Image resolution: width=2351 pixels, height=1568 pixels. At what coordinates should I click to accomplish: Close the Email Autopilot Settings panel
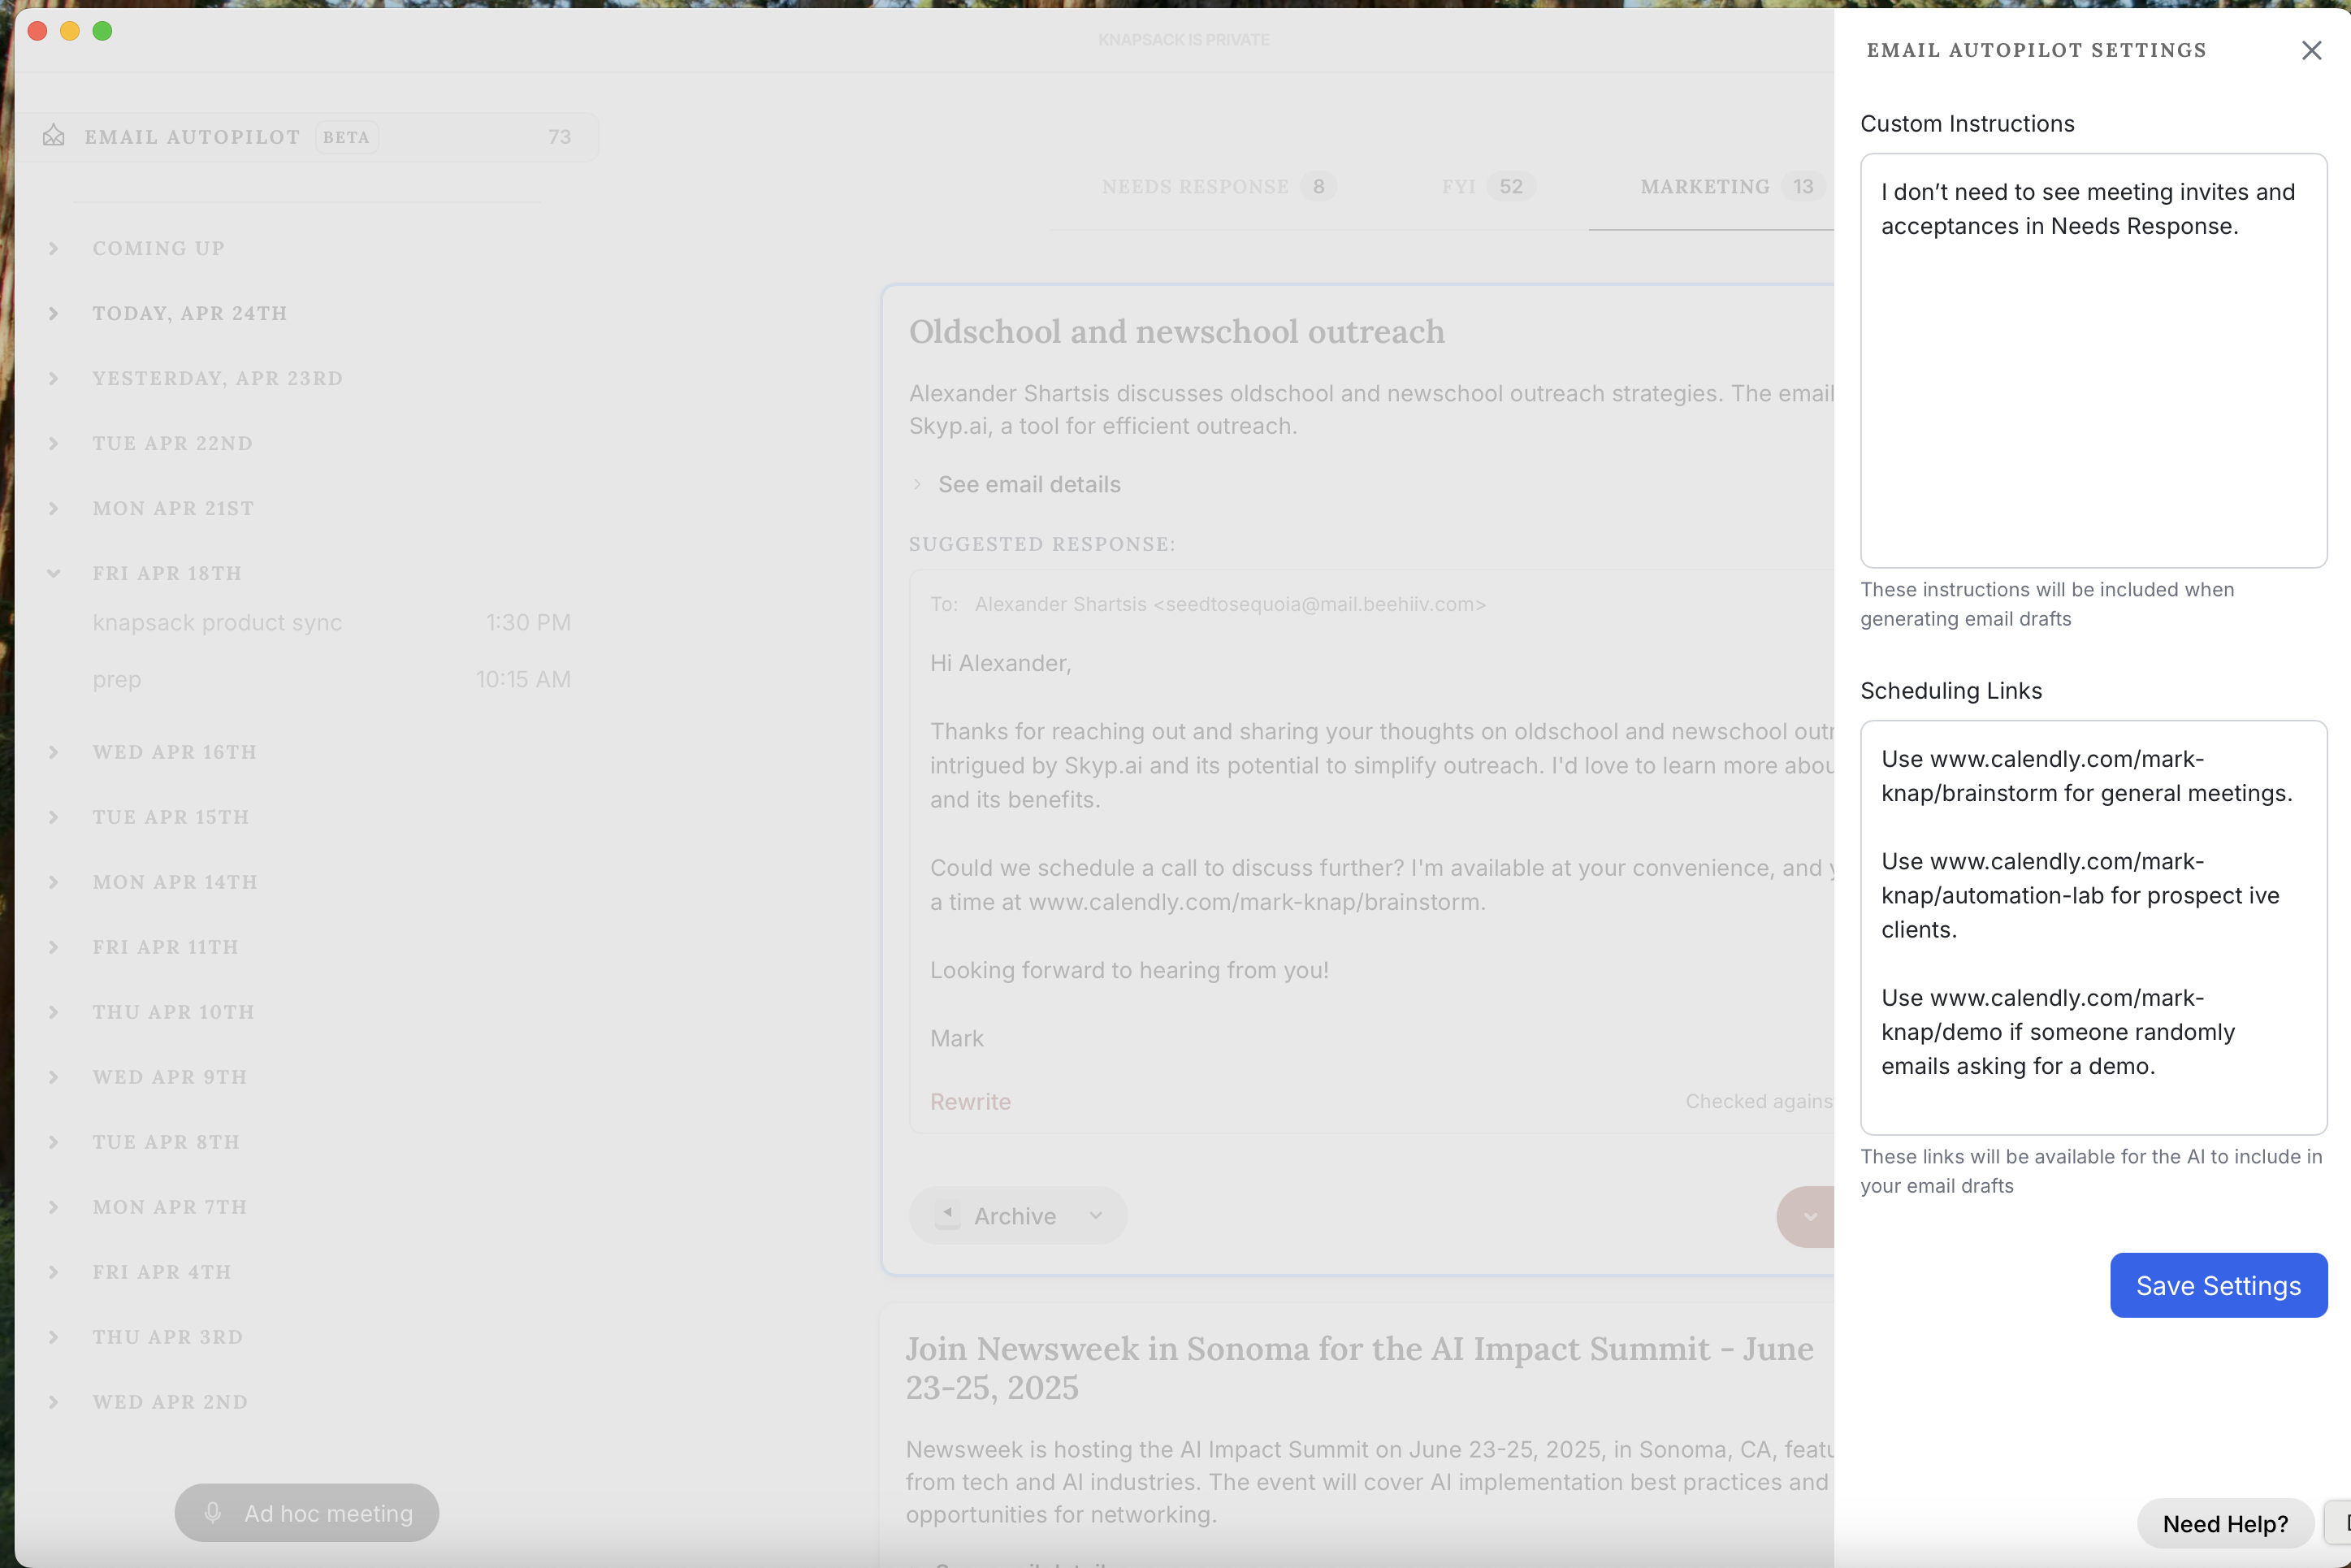pos(2311,50)
